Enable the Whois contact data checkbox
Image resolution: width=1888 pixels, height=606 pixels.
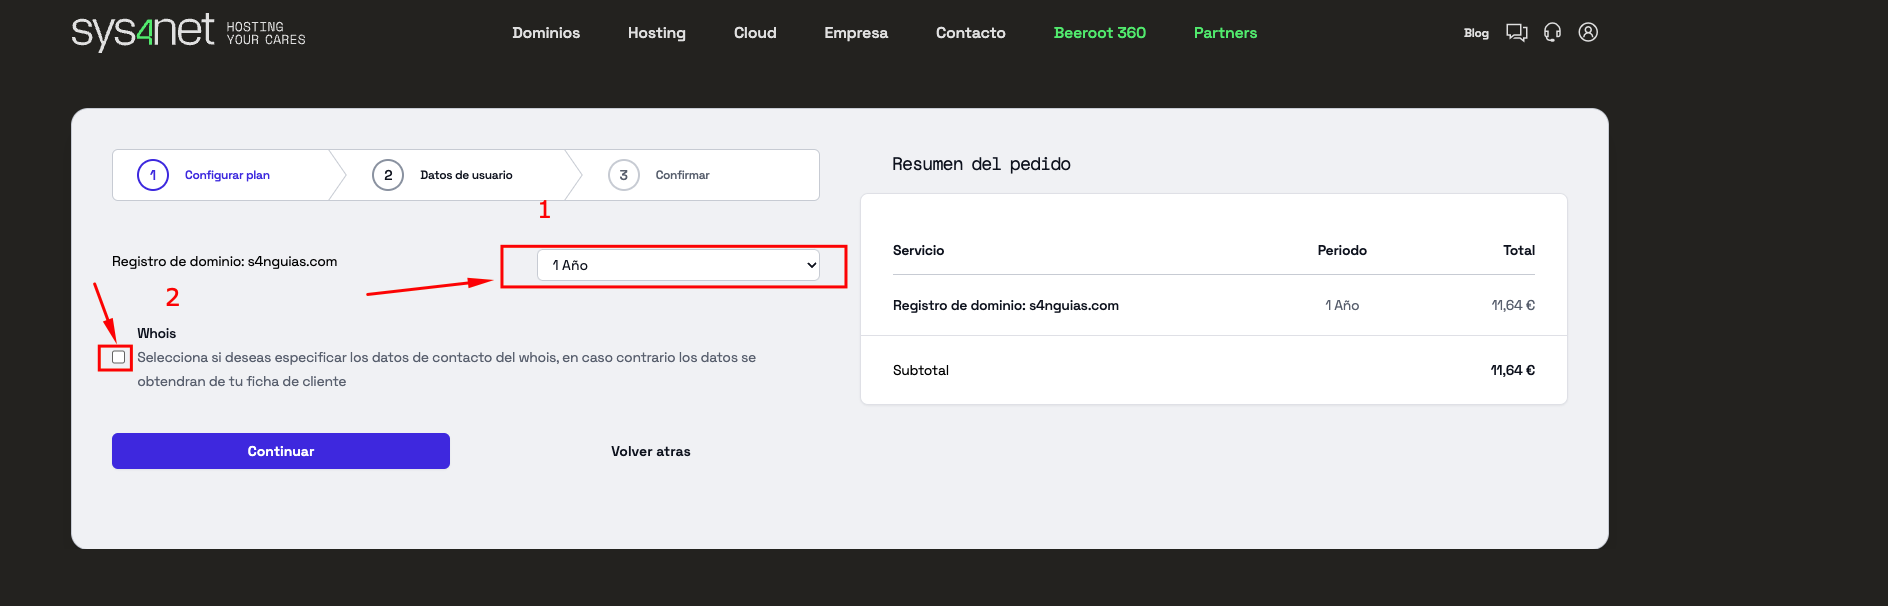click(x=119, y=357)
